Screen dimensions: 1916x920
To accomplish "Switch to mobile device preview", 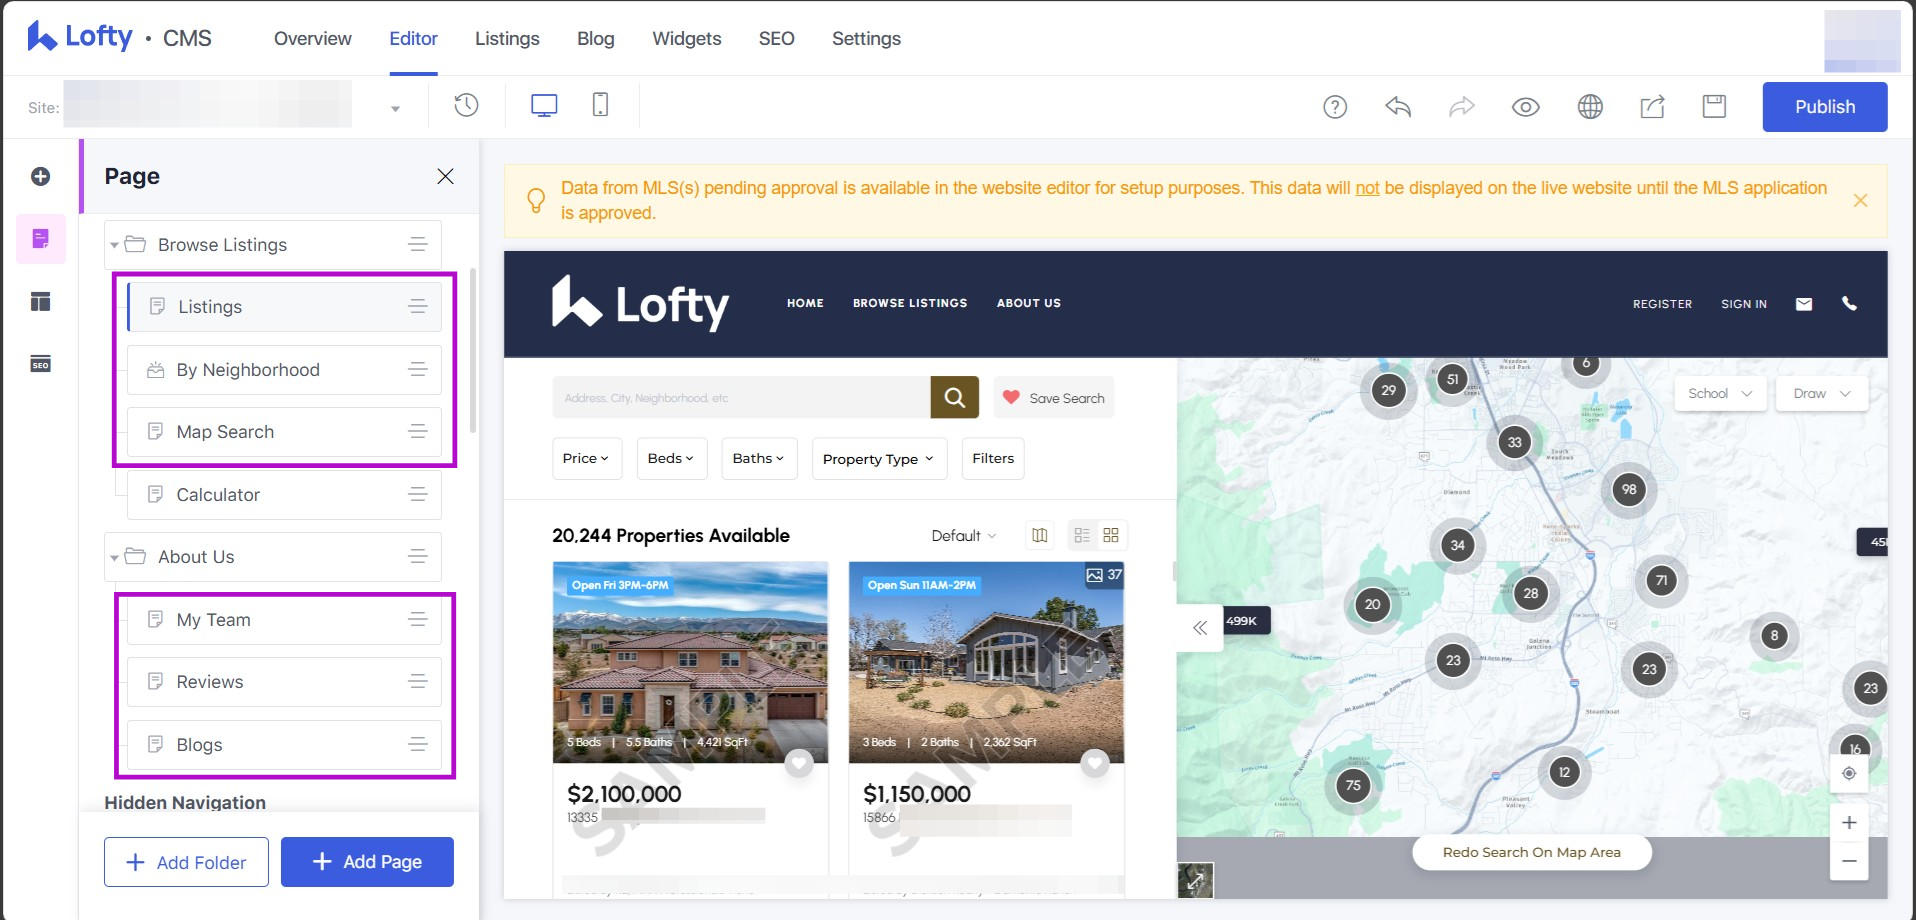I will coord(600,105).
